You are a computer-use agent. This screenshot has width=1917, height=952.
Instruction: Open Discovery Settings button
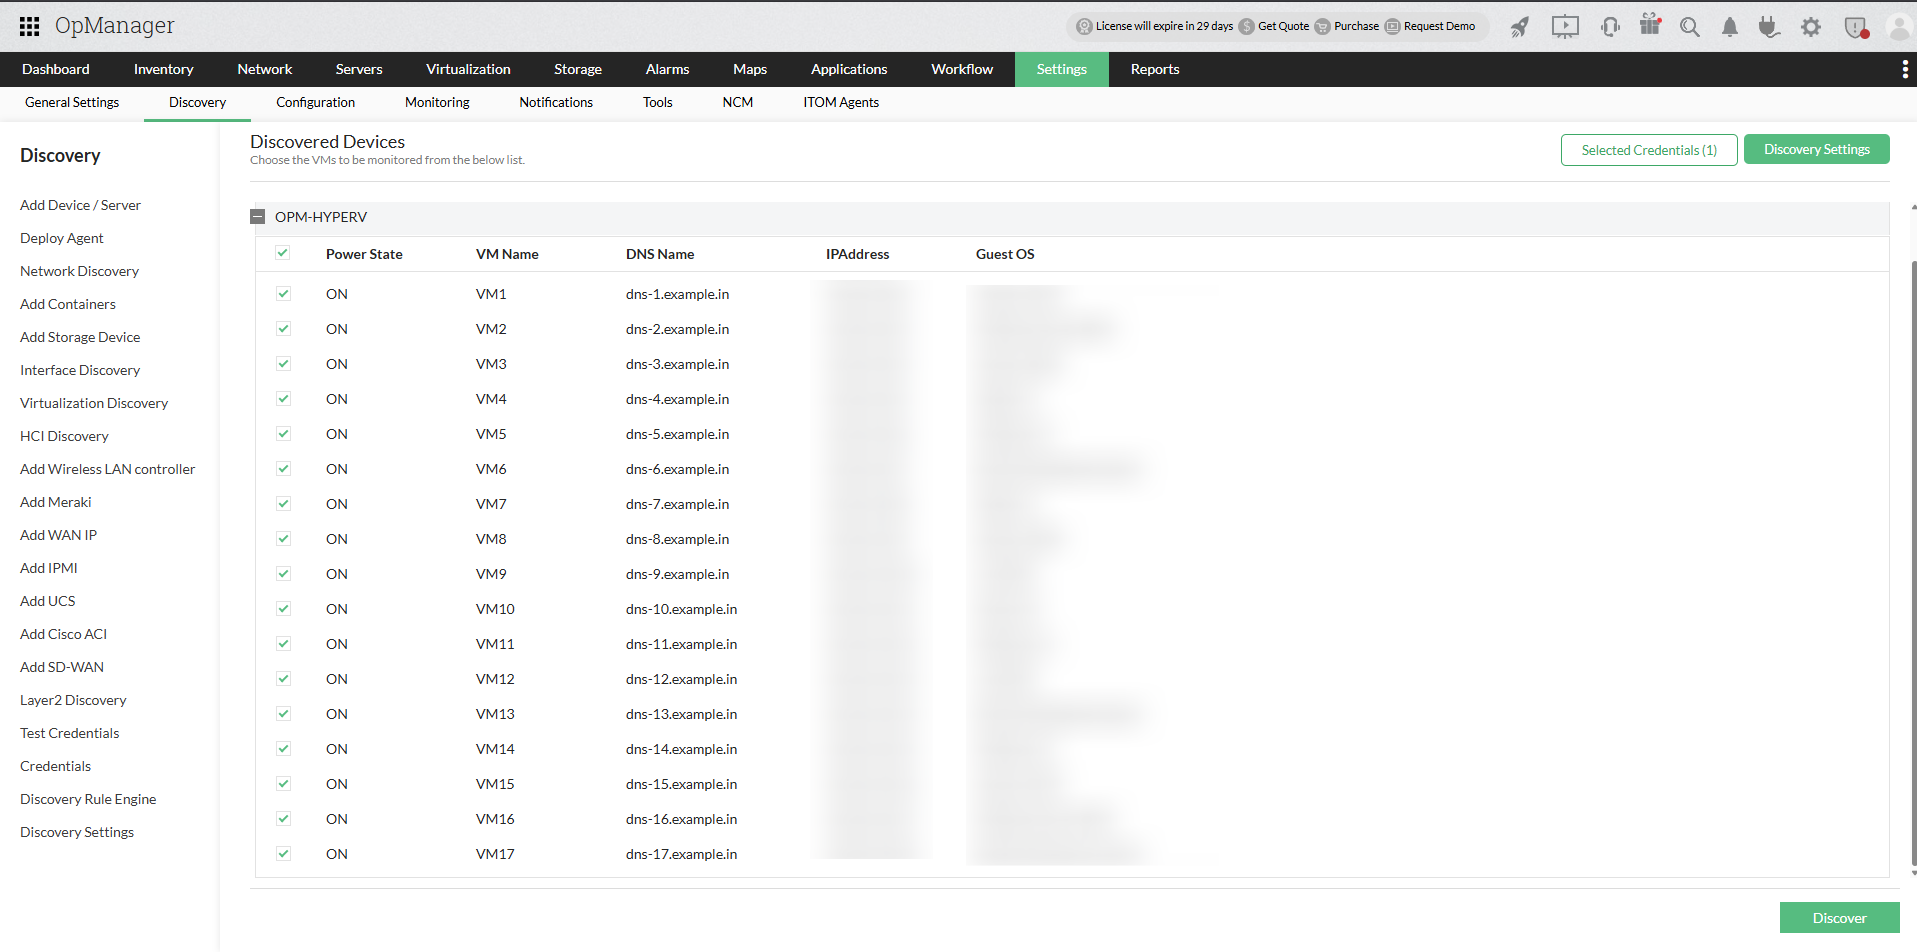[x=1816, y=149]
